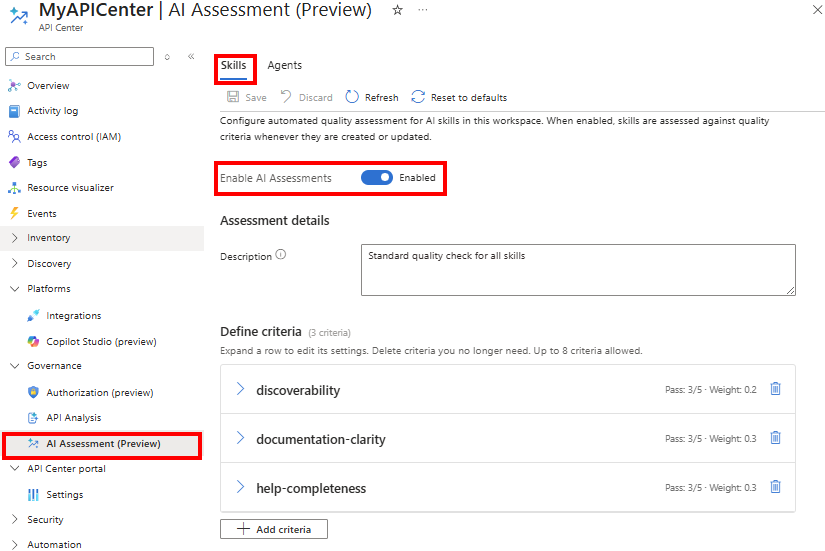The width and height of the screenshot is (825, 551).
Task: Expand the Security section
Action: click(x=14, y=519)
